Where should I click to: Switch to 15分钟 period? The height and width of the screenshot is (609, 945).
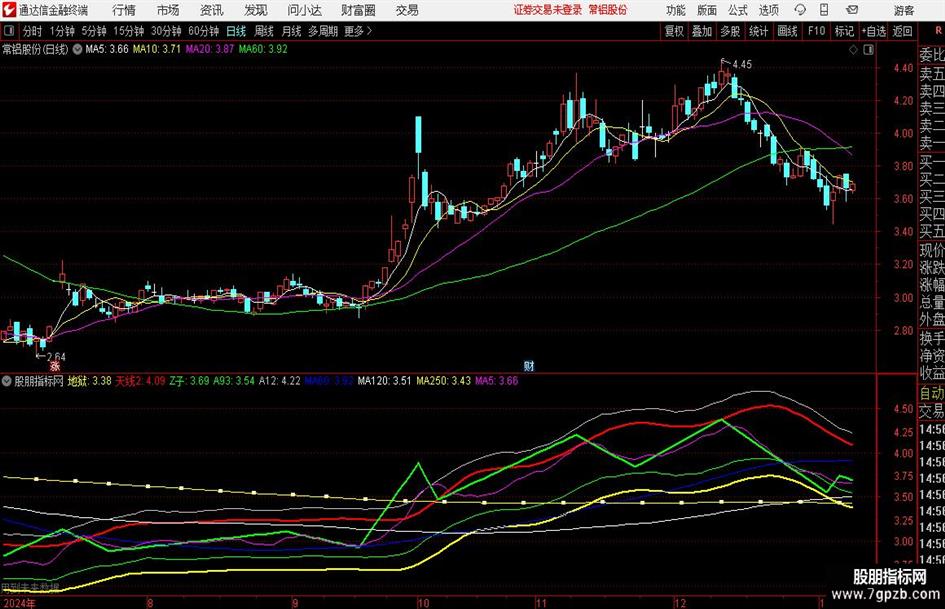[128, 31]
